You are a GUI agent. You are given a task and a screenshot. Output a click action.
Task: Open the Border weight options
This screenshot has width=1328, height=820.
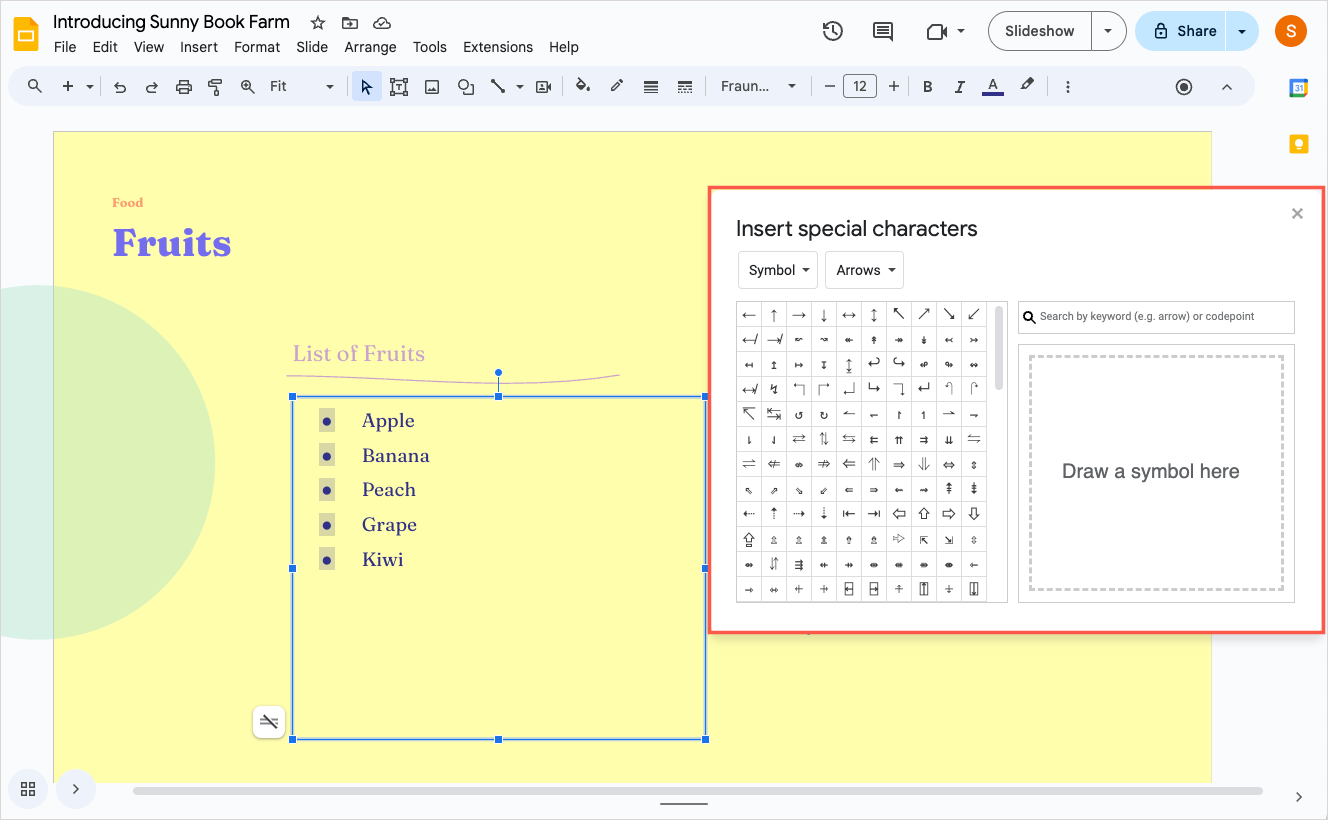click(x=651, y=87)
